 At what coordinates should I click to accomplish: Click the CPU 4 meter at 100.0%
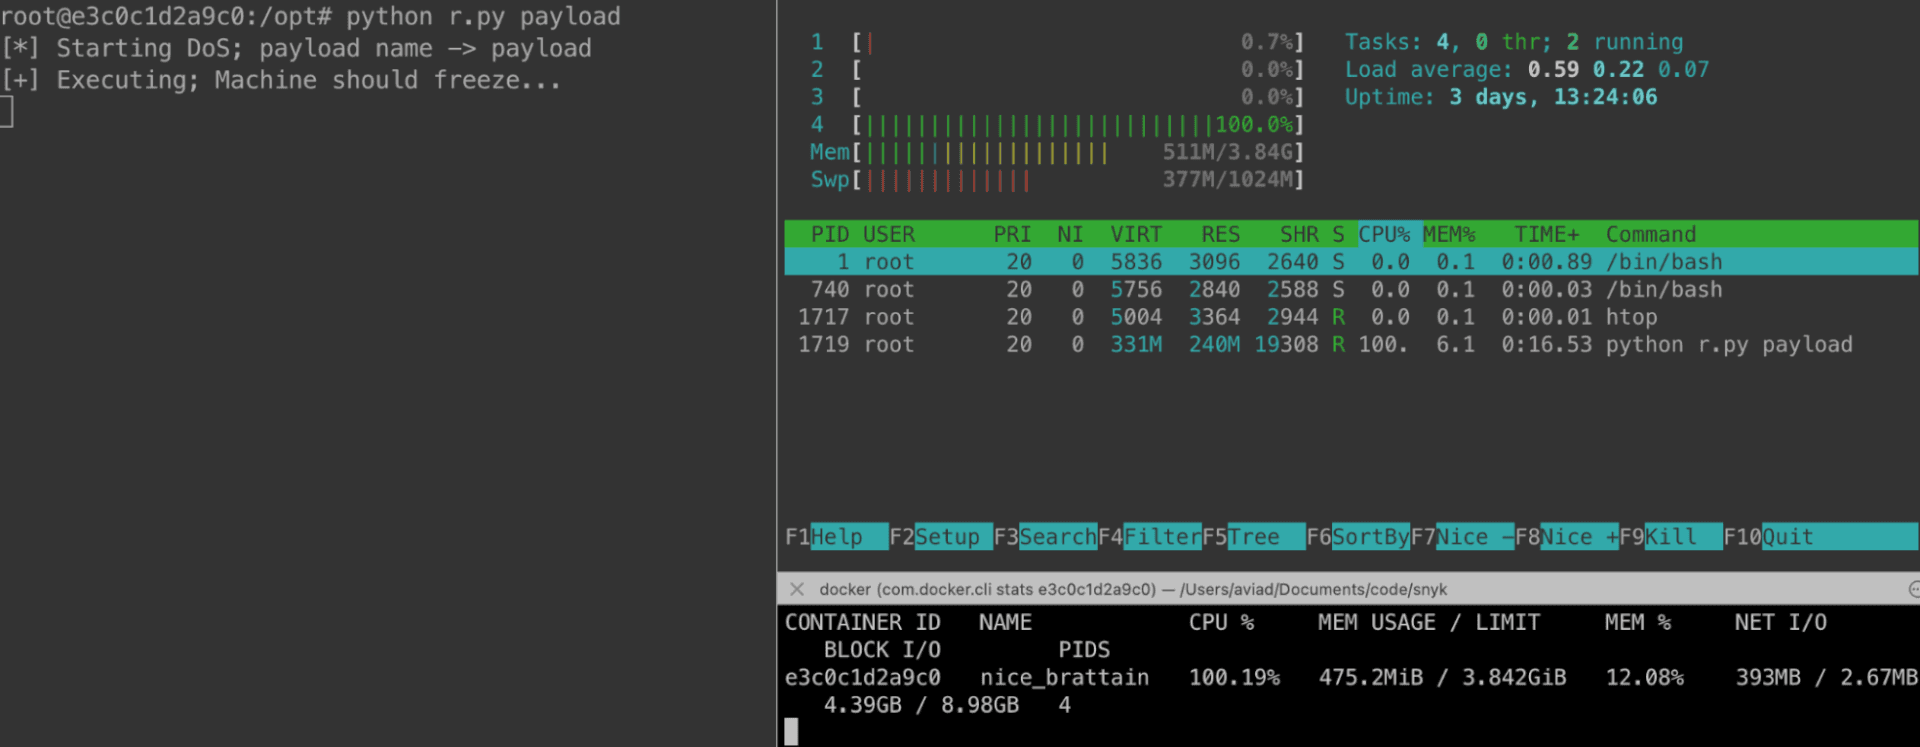point(1057,124)
